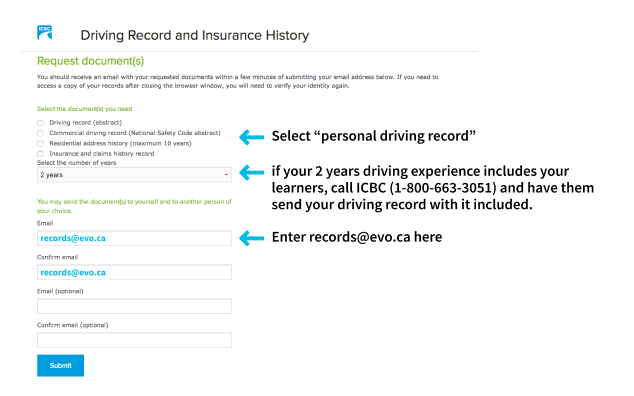Click the 'Select the document(s) you need' label
The width and height of the screenshot is (634, 396).
(x=85, y=109)
